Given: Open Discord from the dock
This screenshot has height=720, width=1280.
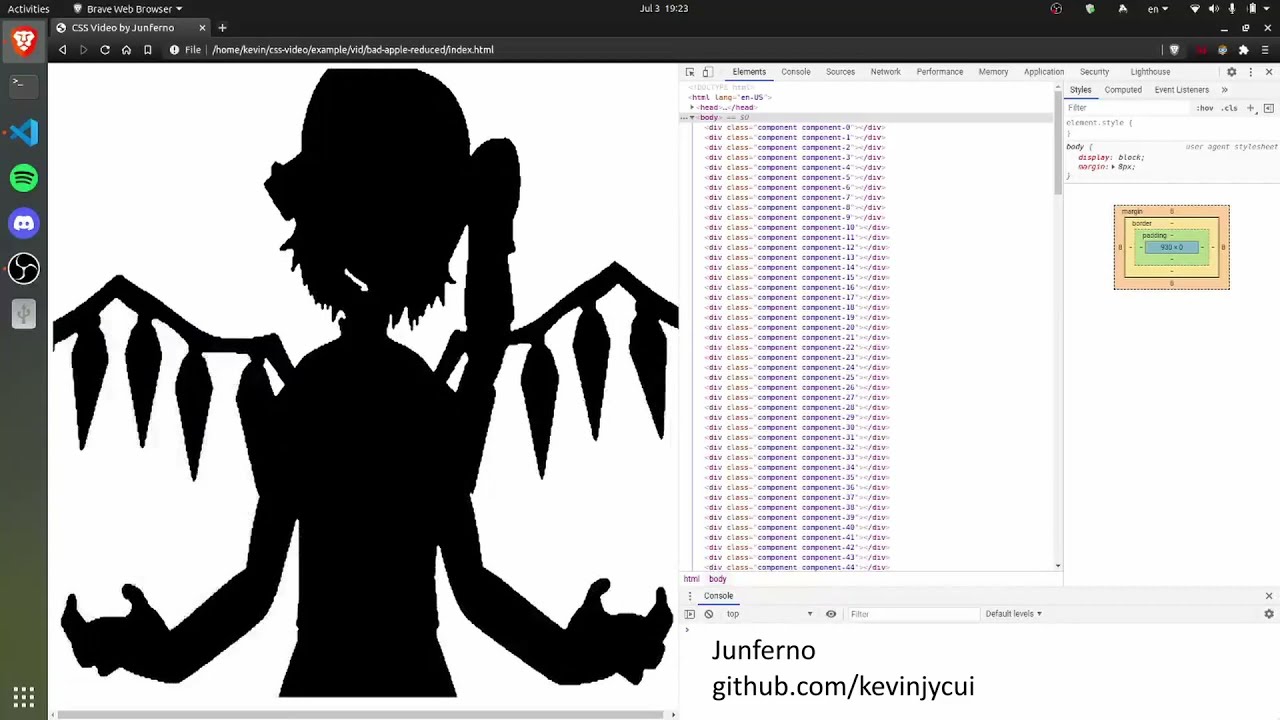Looking at the screenshot, I should coord(24,223).
